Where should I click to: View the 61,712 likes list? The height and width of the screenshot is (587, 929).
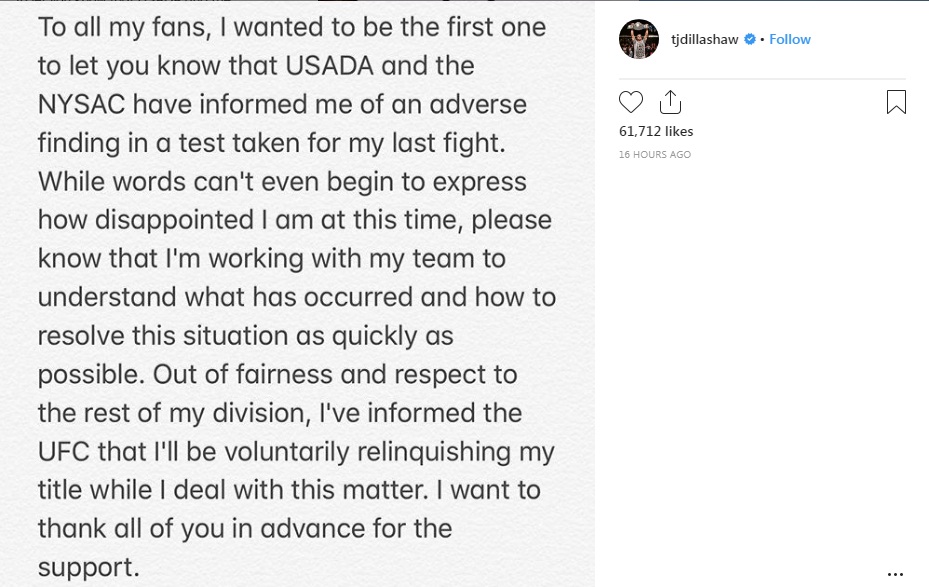tap(656, 131)
